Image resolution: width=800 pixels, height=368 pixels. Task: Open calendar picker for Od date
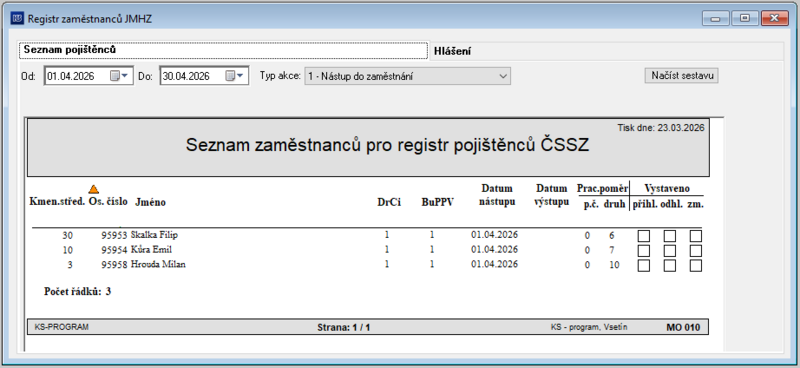pyautogui.click(x=118, y=76)
